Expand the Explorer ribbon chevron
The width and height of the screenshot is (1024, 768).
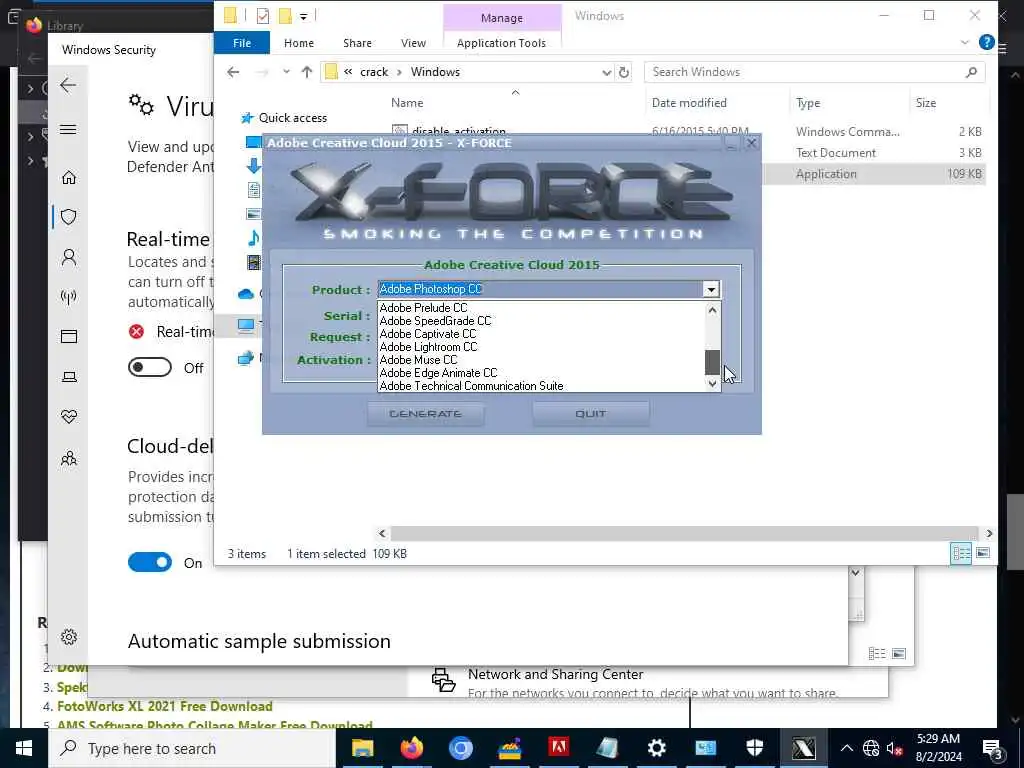(x=965, y=42)
